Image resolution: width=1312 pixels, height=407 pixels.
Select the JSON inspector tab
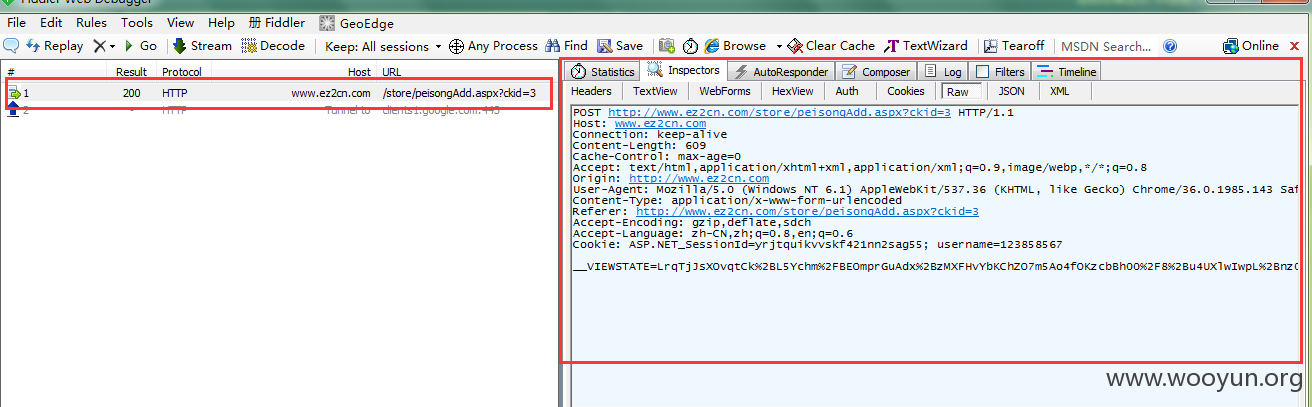click(x=1012, y=92)
